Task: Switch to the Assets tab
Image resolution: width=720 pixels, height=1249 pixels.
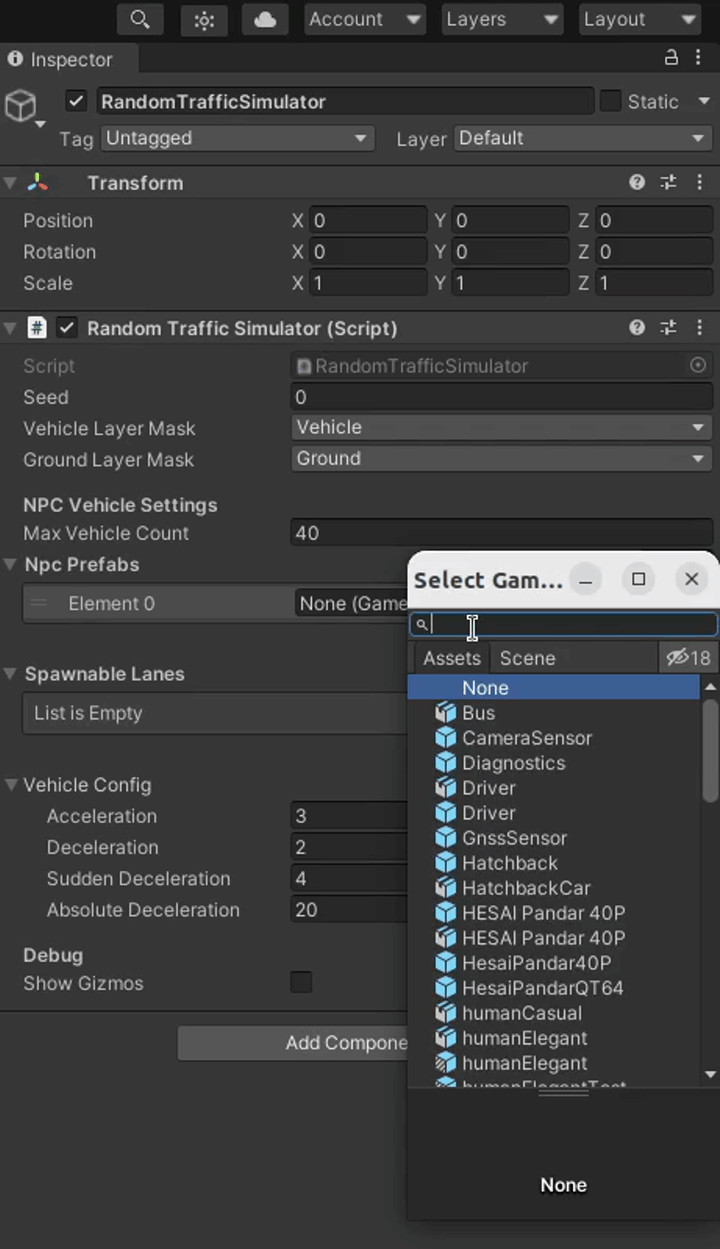Action: click(x=452, y=658)
